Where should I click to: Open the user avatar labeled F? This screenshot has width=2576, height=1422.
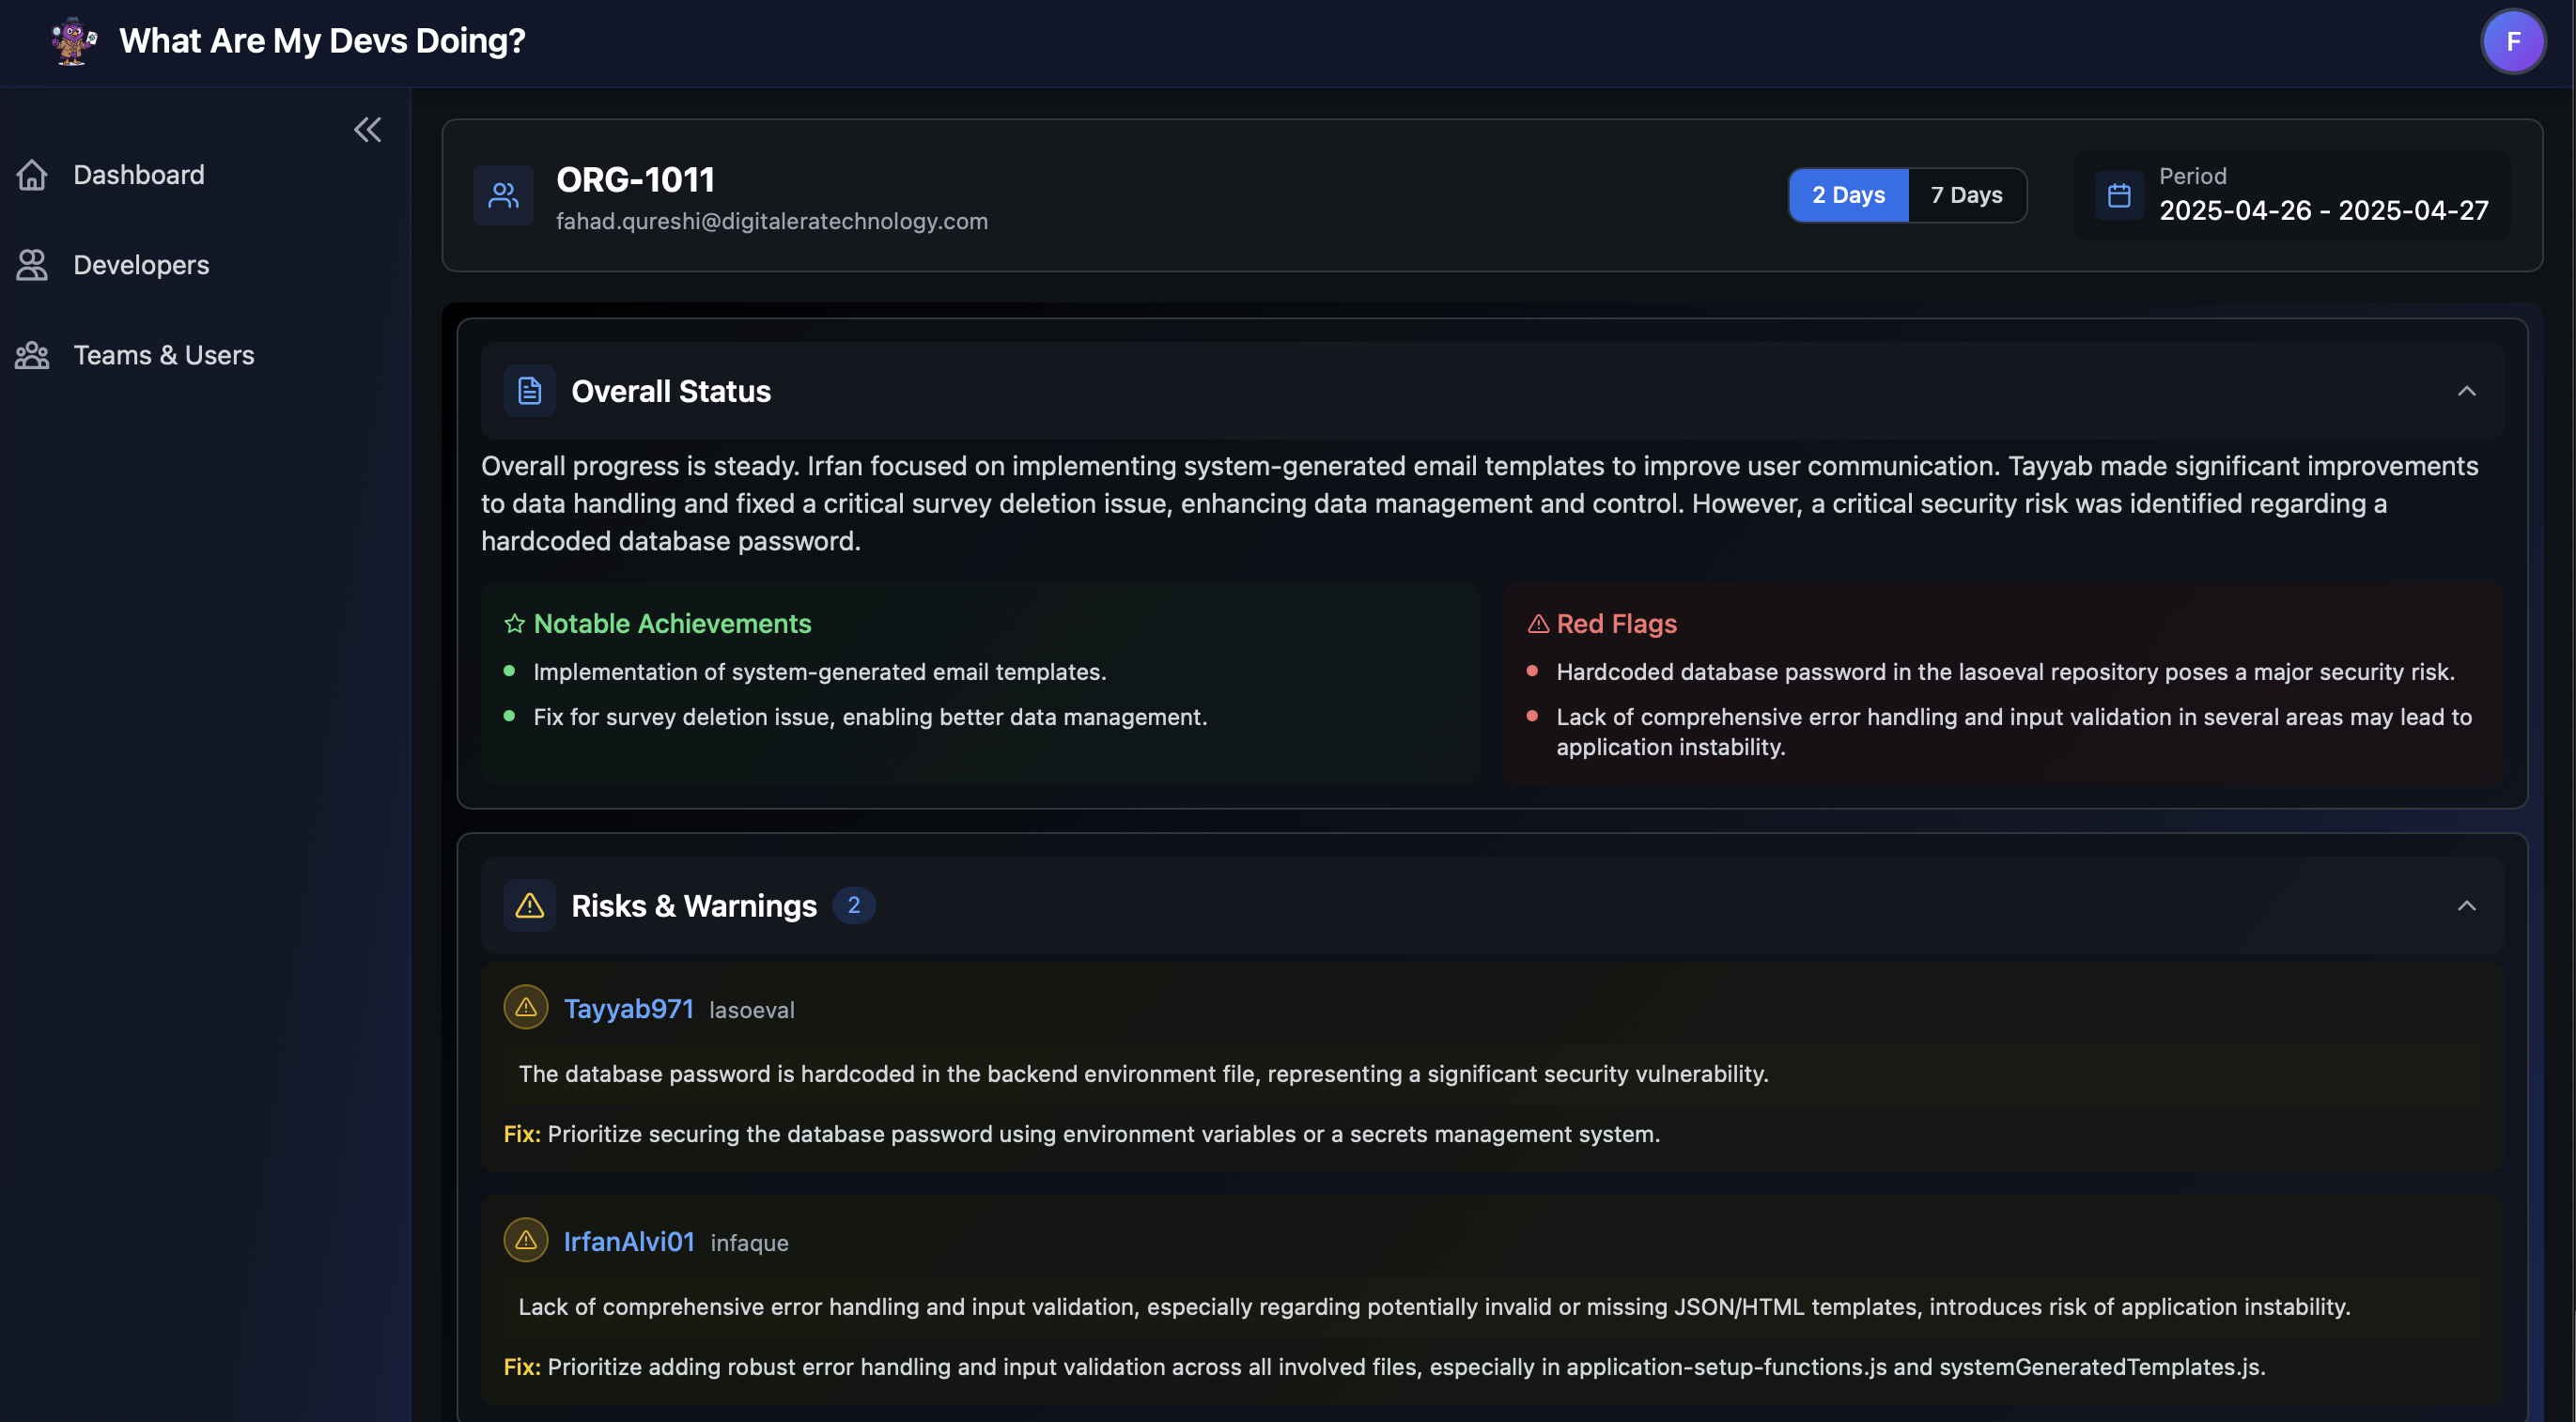point(2512,41)
